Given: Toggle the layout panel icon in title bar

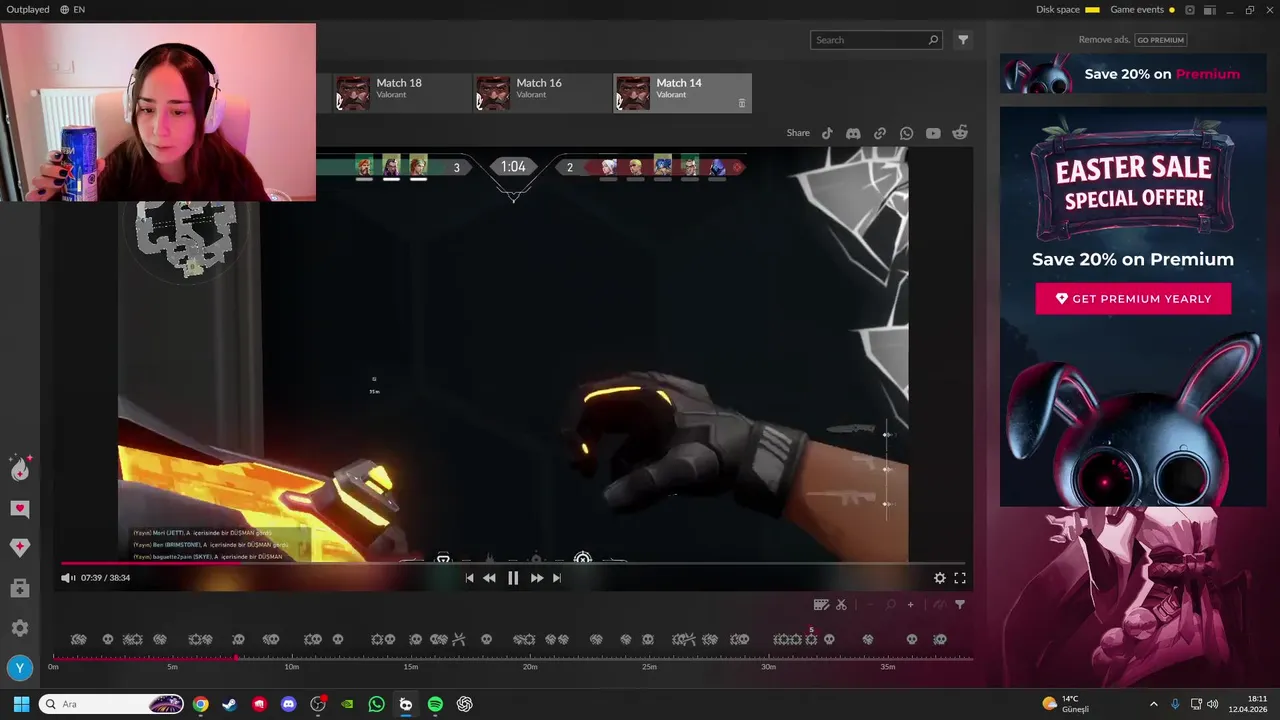Looking at the screenshot, I should 1210,10.
